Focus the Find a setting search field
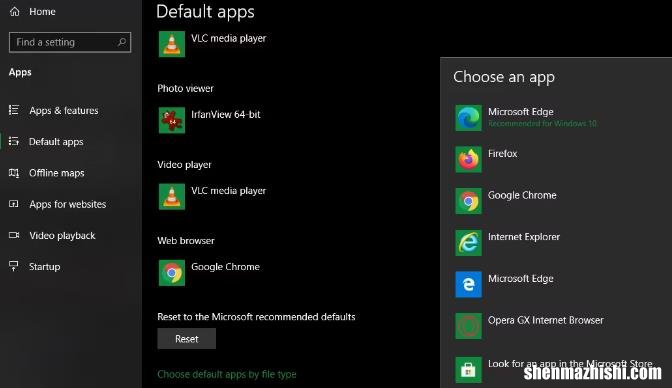The height and width of the screenshot is (388, 672). (x=70, y=42)
